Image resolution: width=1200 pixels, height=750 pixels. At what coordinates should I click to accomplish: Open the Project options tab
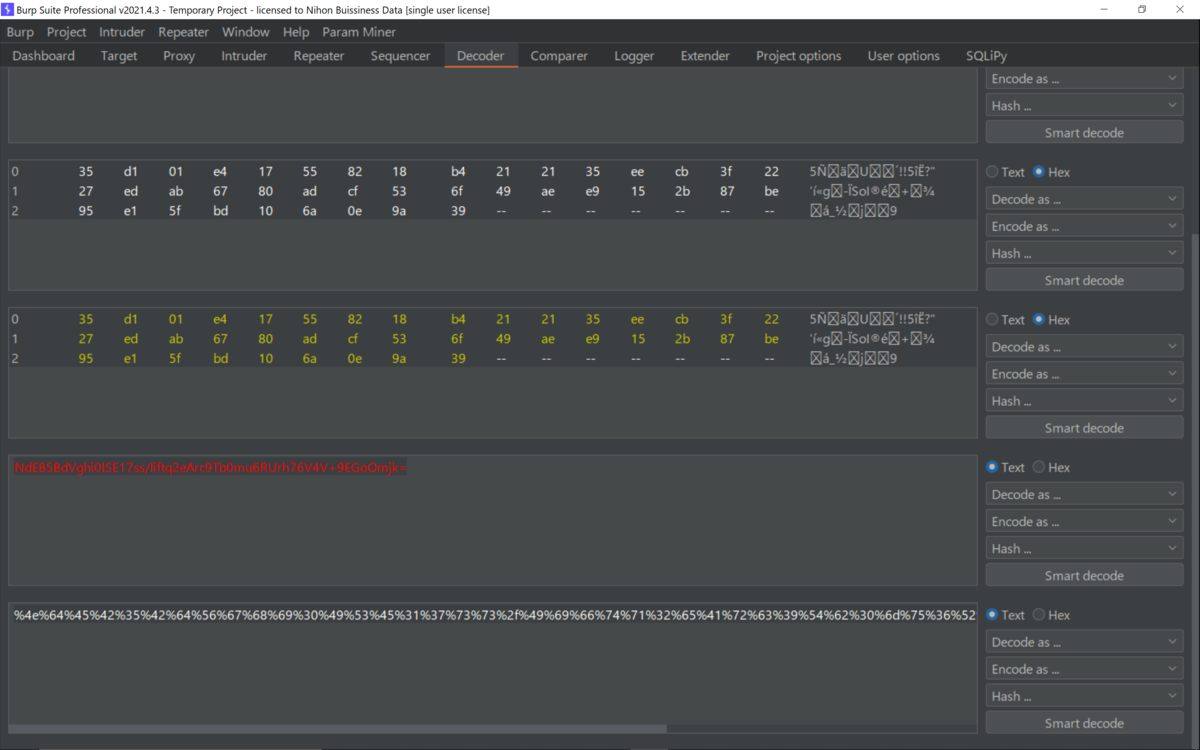point(799,56)
